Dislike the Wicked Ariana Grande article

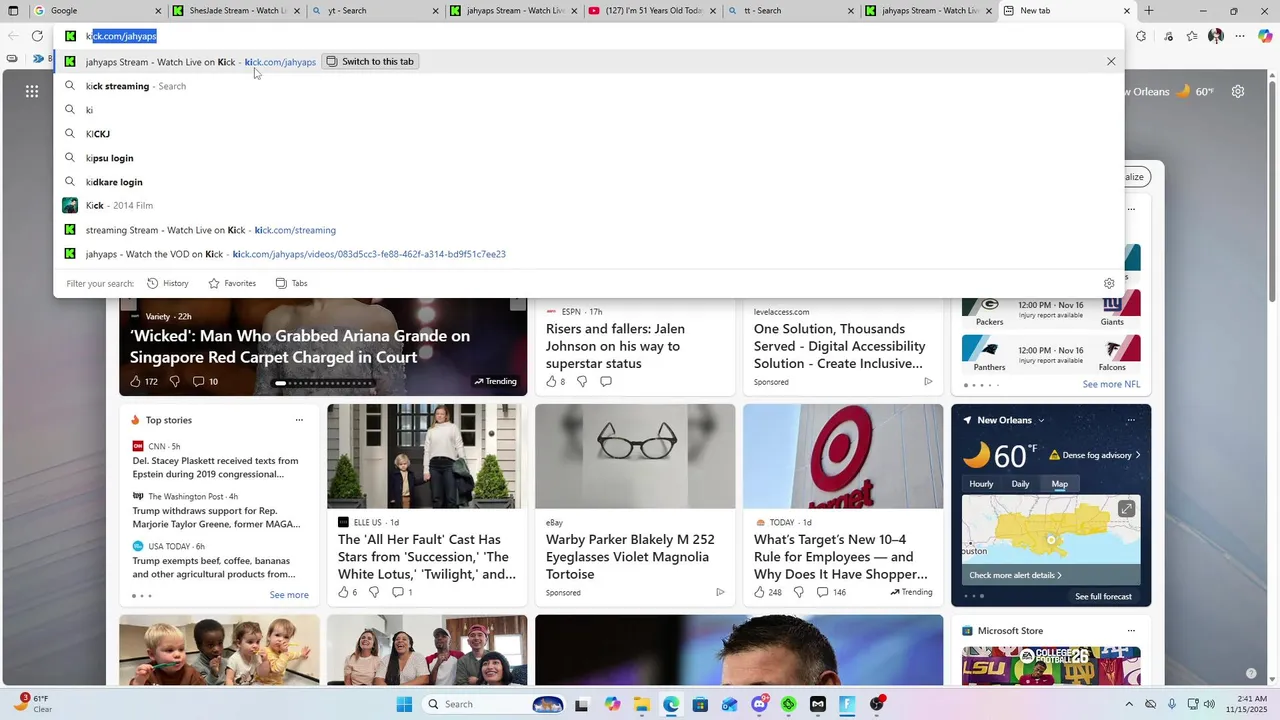(174, 381)
